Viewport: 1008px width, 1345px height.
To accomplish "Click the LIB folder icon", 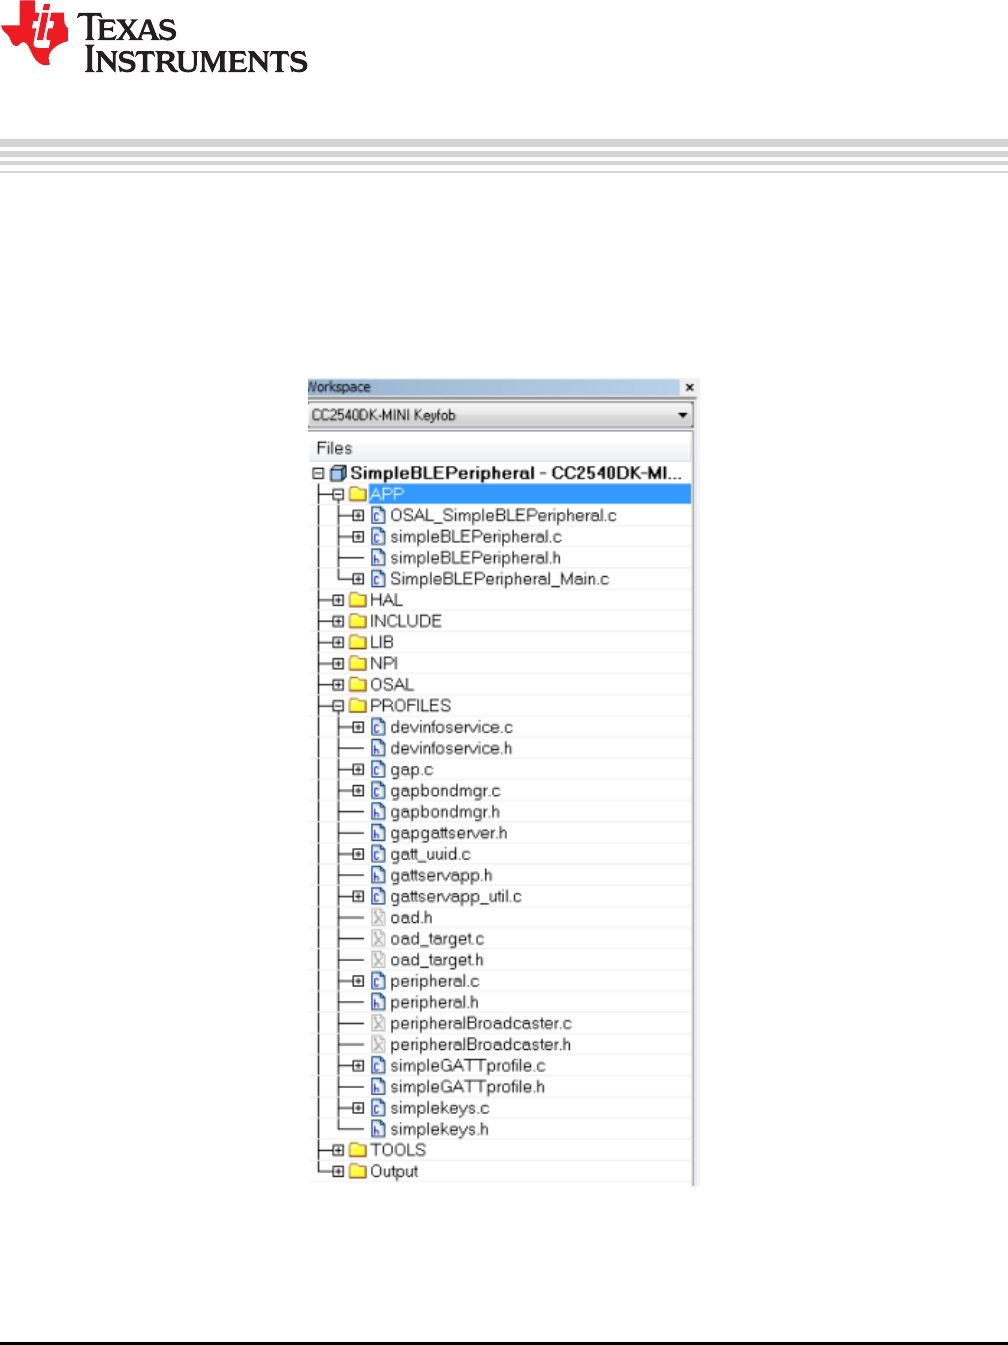I will (x=358, y=642).
